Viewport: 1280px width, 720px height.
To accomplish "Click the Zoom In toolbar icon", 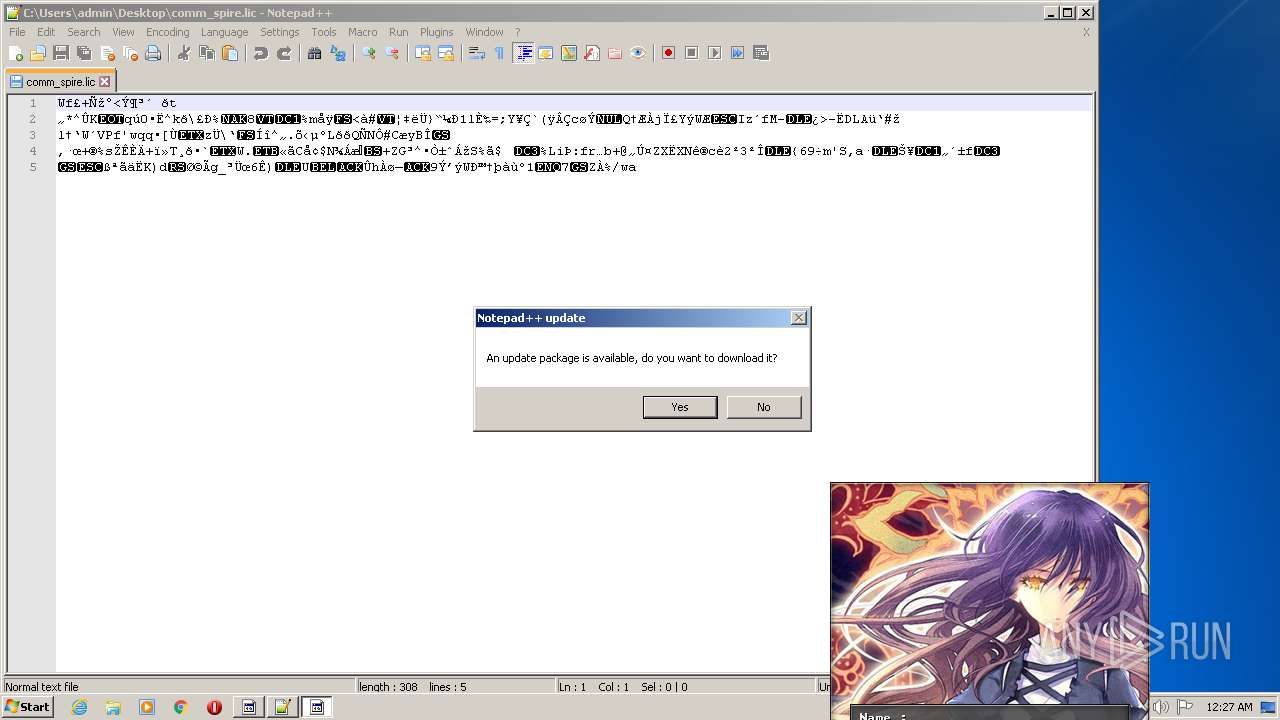I will (369, 53).
